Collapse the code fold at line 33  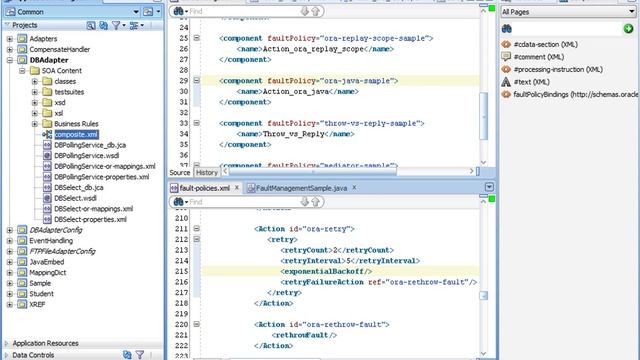click(196, 123)
